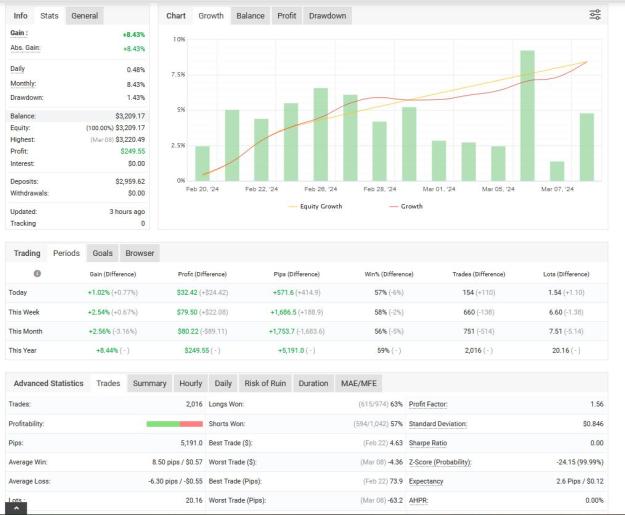Click the Profitability green-red bar

point(175,424)
